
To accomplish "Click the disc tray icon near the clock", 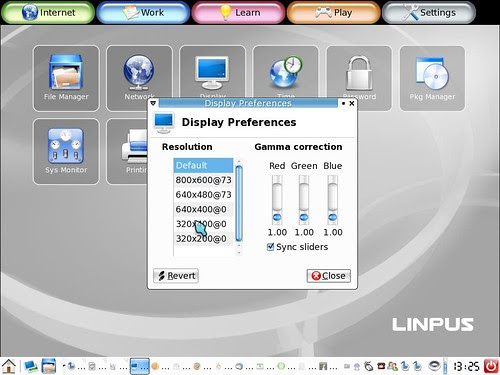I will (x=434, y=366).
